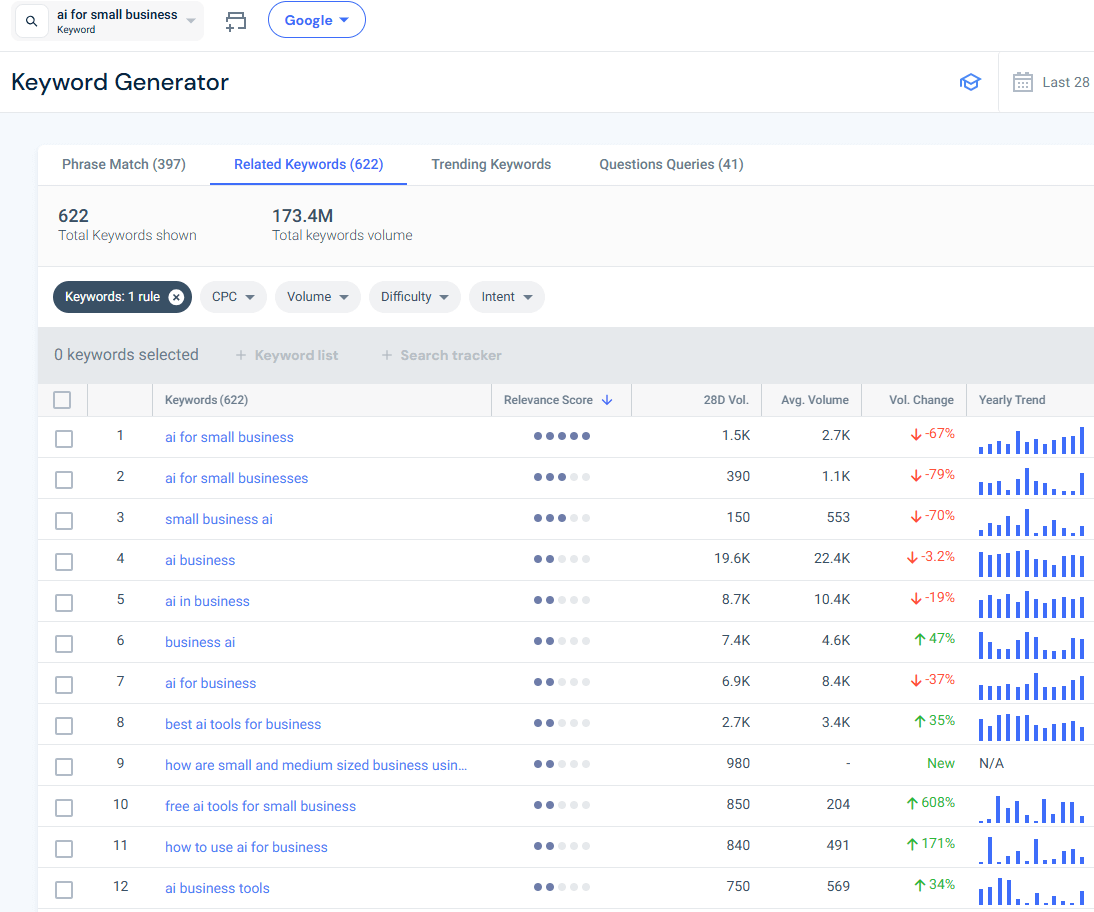Check the row for 'free ai tools for small business'
This screenshot has width=1094, height=912.
click(x=64, y=807)
